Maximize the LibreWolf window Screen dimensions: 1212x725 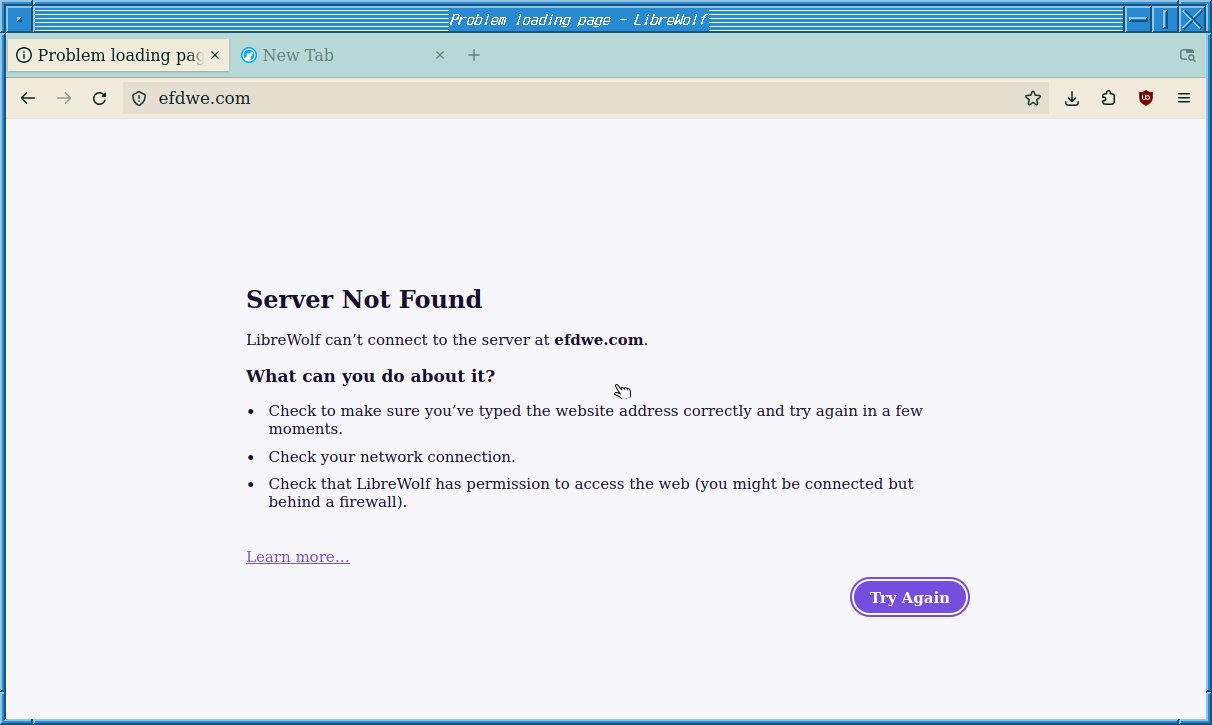click(1164, 19)
